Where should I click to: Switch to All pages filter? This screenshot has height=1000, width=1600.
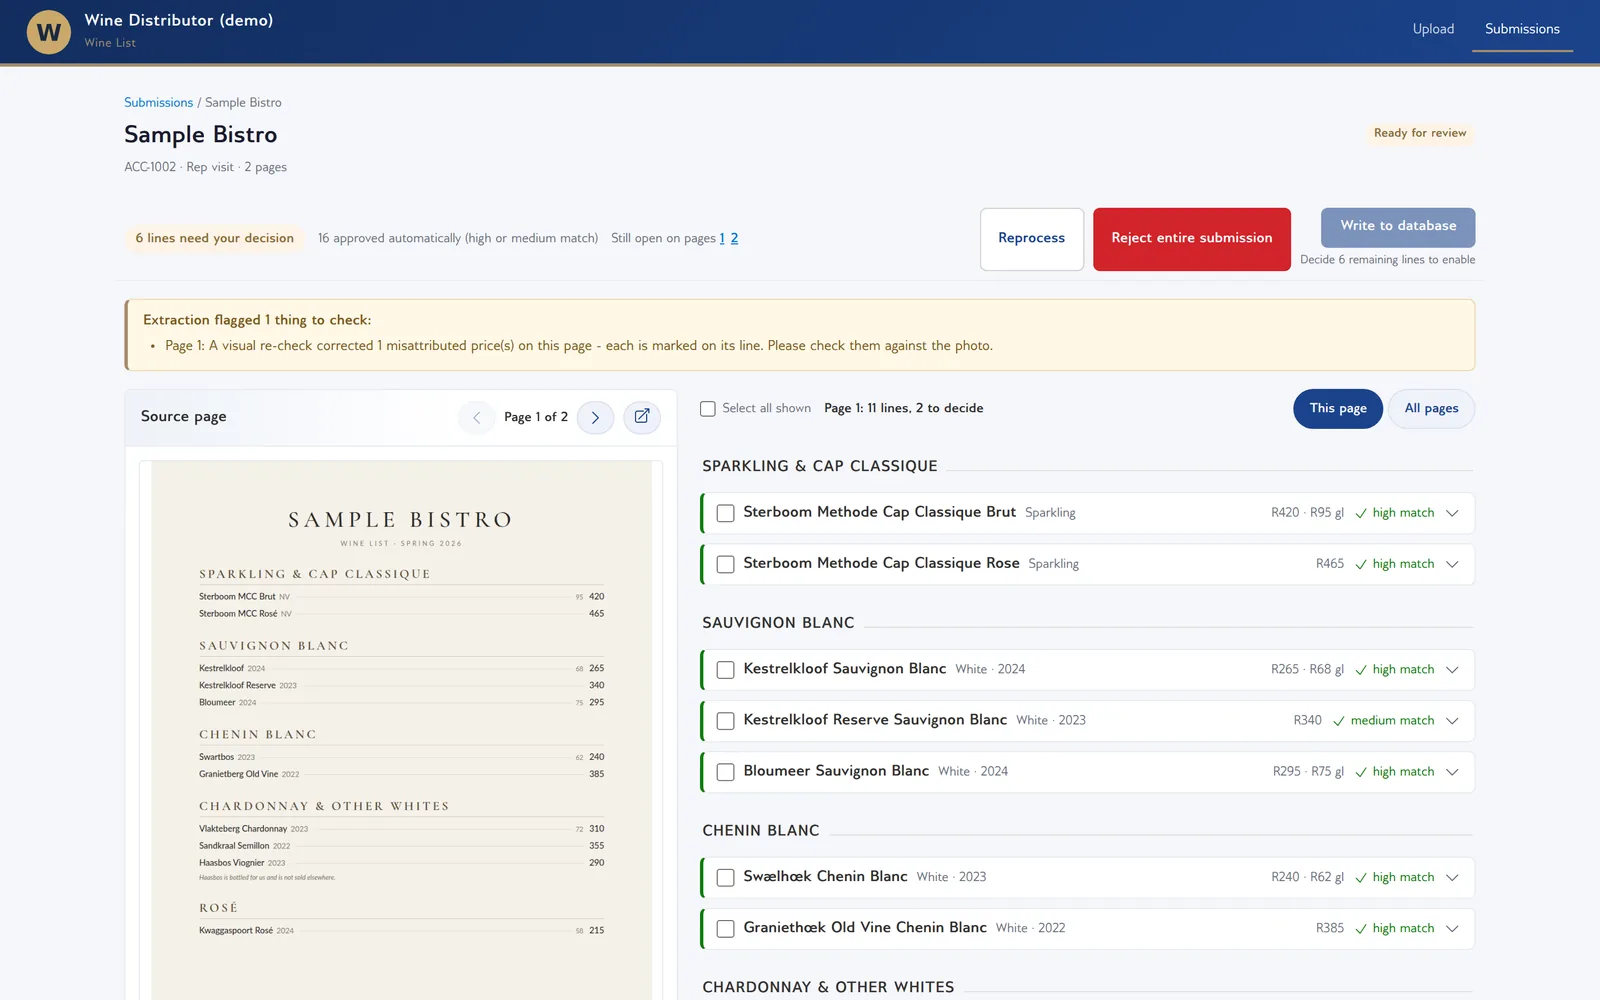pyautogui.click(x=1431, y=409)
